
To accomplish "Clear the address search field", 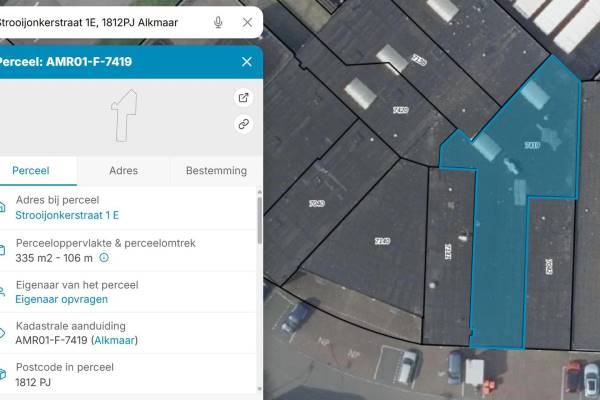I will [x=247, y=22].
